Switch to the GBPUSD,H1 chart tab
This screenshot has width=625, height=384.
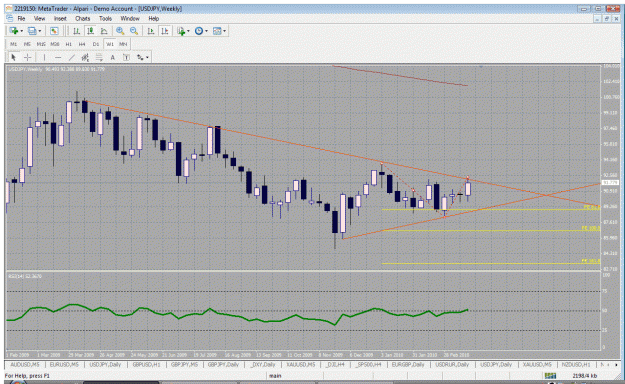(146, 364)
